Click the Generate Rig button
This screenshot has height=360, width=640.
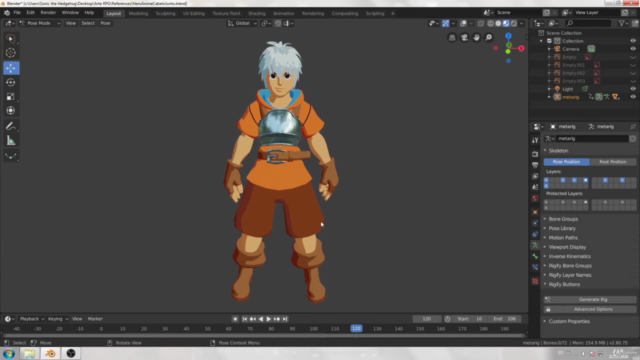pyautogui.click(x=590, y=300)
